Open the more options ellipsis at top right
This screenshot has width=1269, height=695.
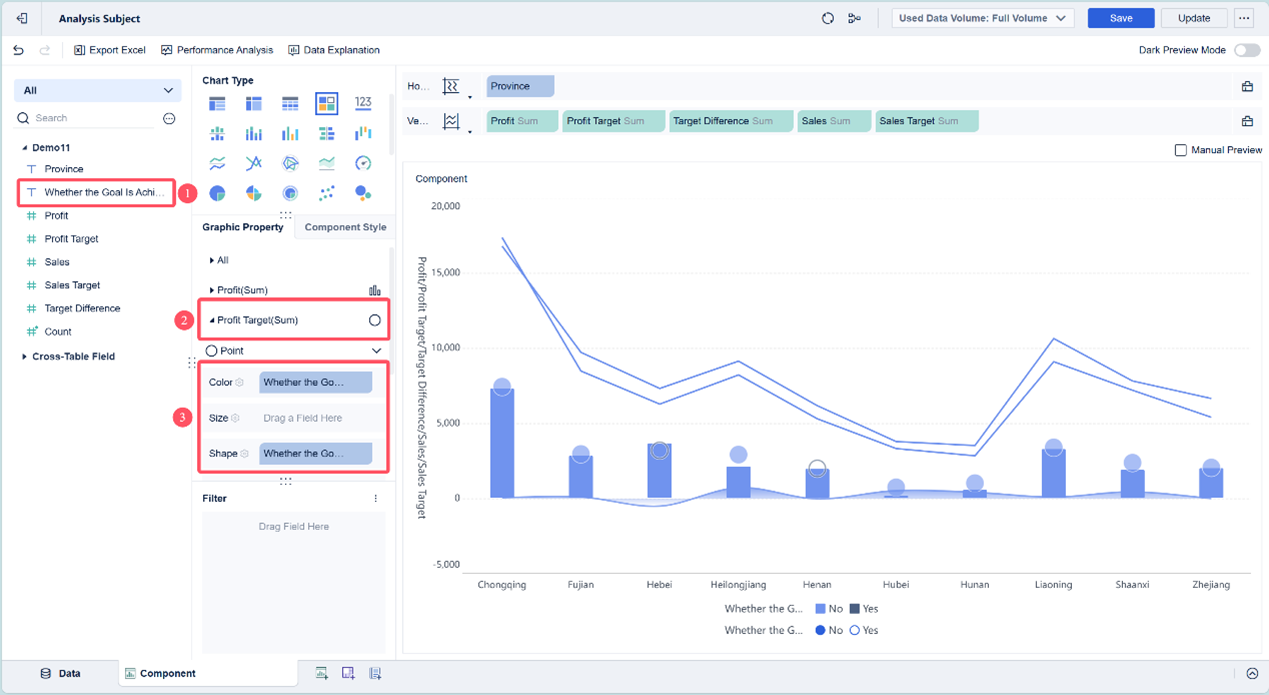point(1244,18)
